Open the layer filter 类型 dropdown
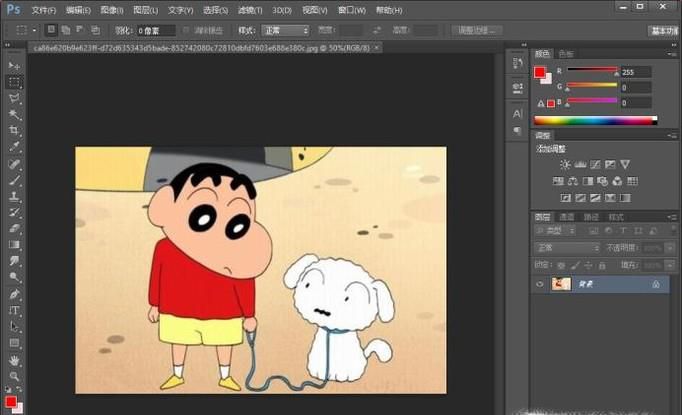The height and width of the screenshot is (415, 682). 555,231
